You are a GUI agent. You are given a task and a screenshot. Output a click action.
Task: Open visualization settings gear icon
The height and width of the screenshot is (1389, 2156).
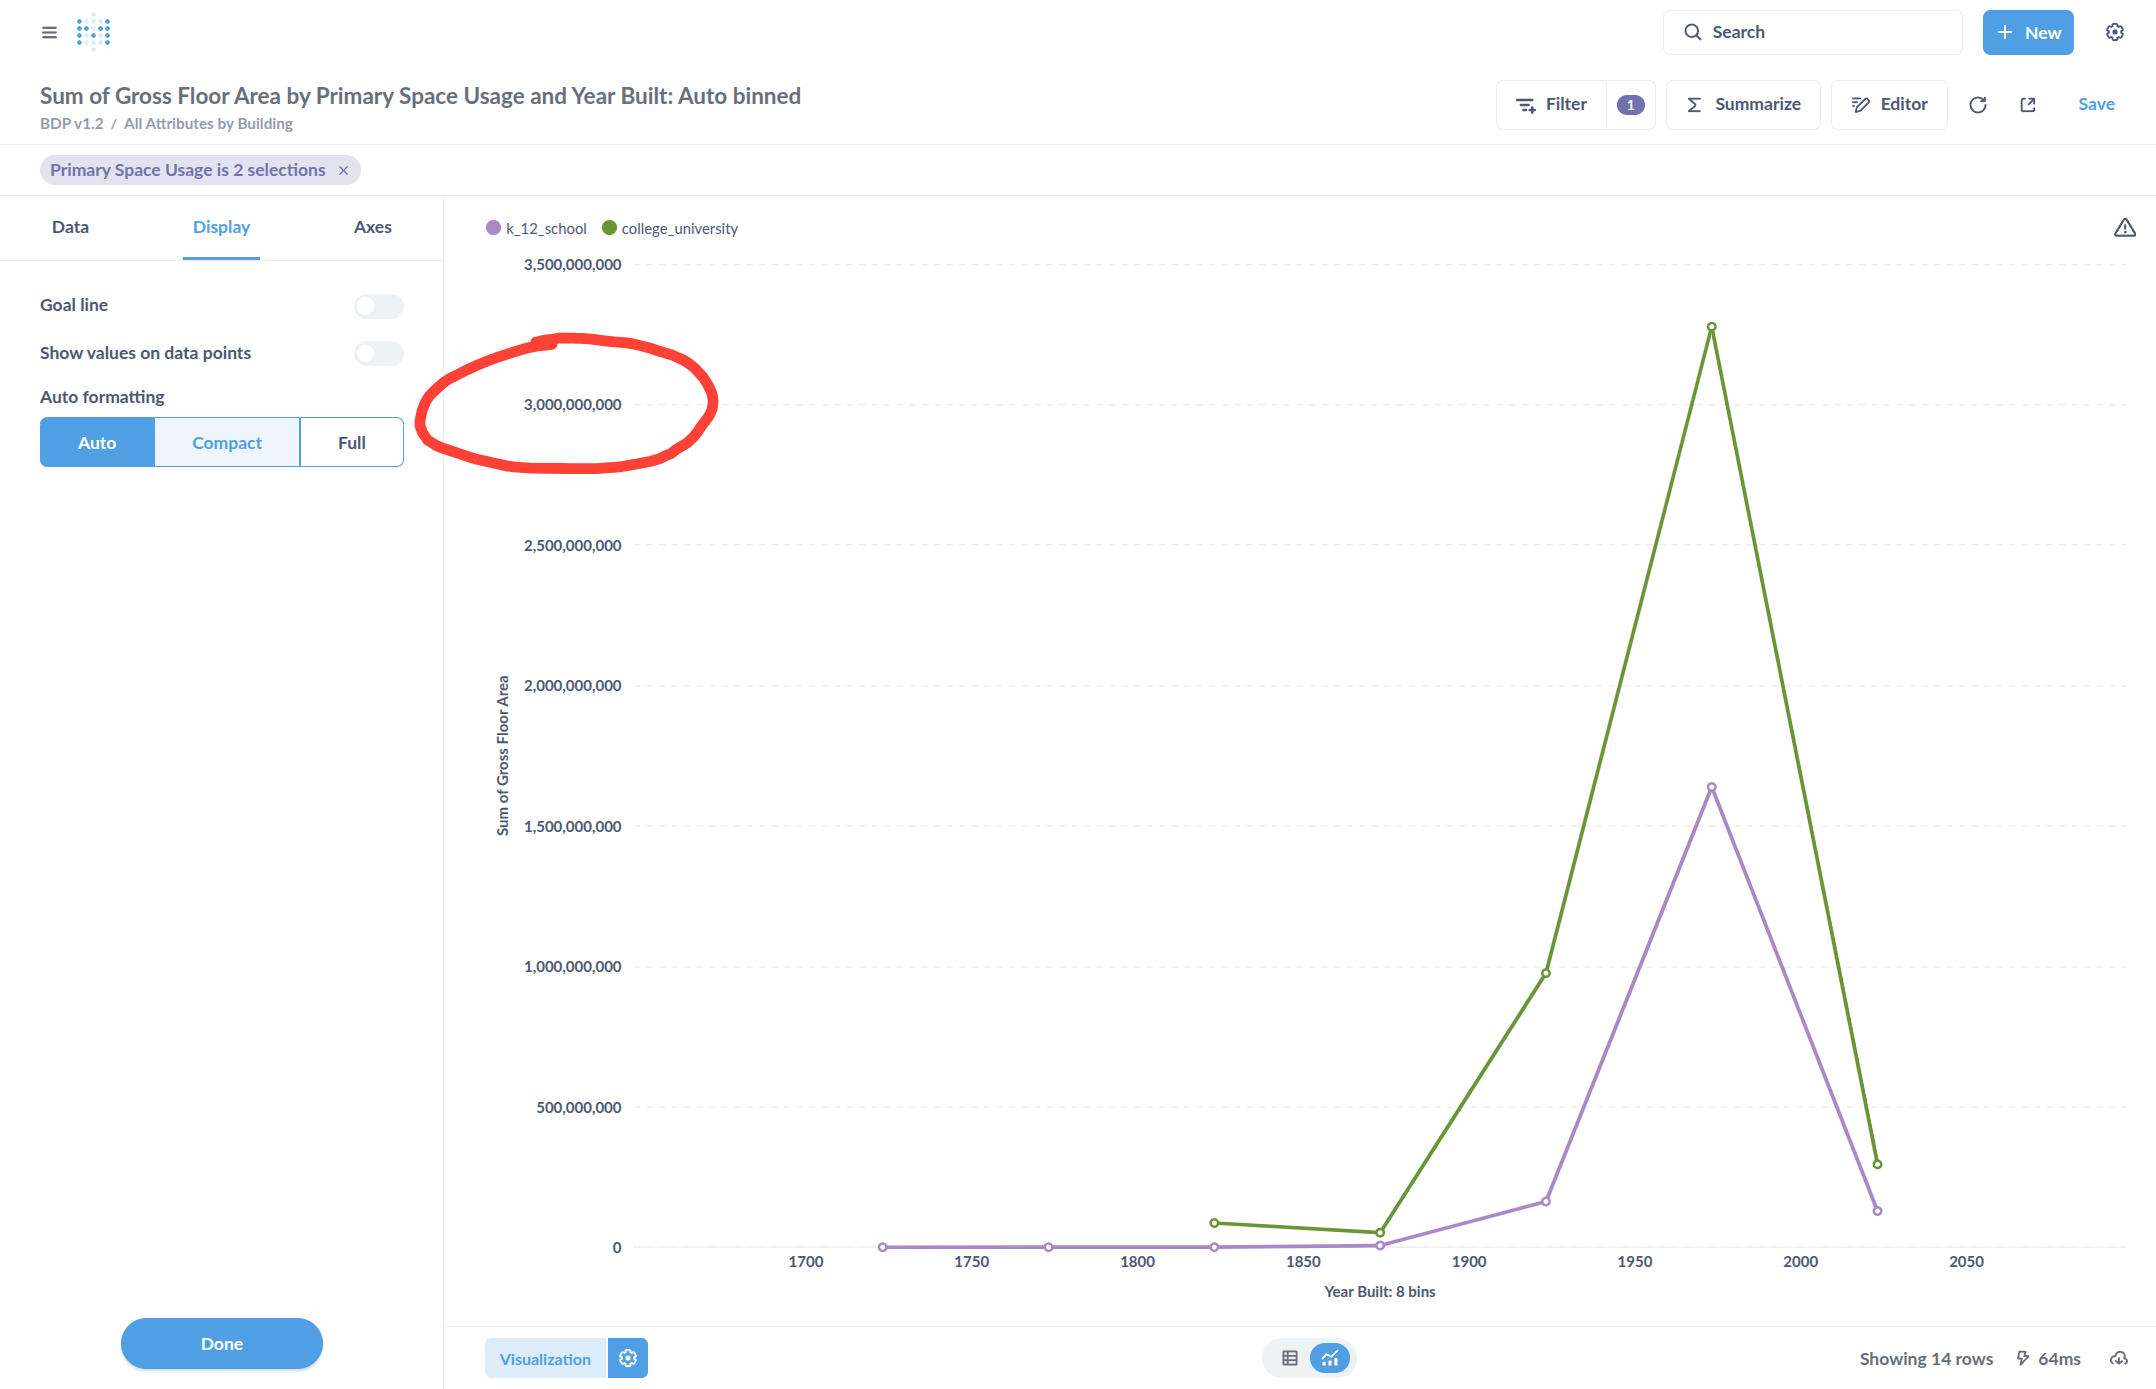point(628,1358)
